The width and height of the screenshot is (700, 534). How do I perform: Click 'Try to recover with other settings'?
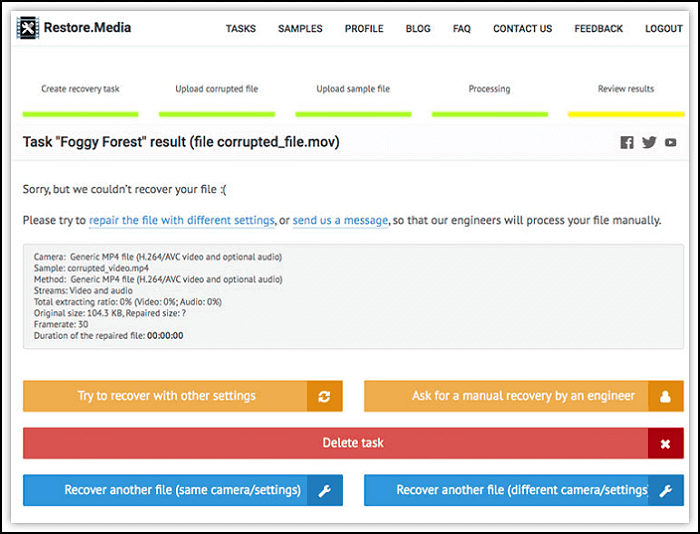pyautogui.click(x=183, y=396)
